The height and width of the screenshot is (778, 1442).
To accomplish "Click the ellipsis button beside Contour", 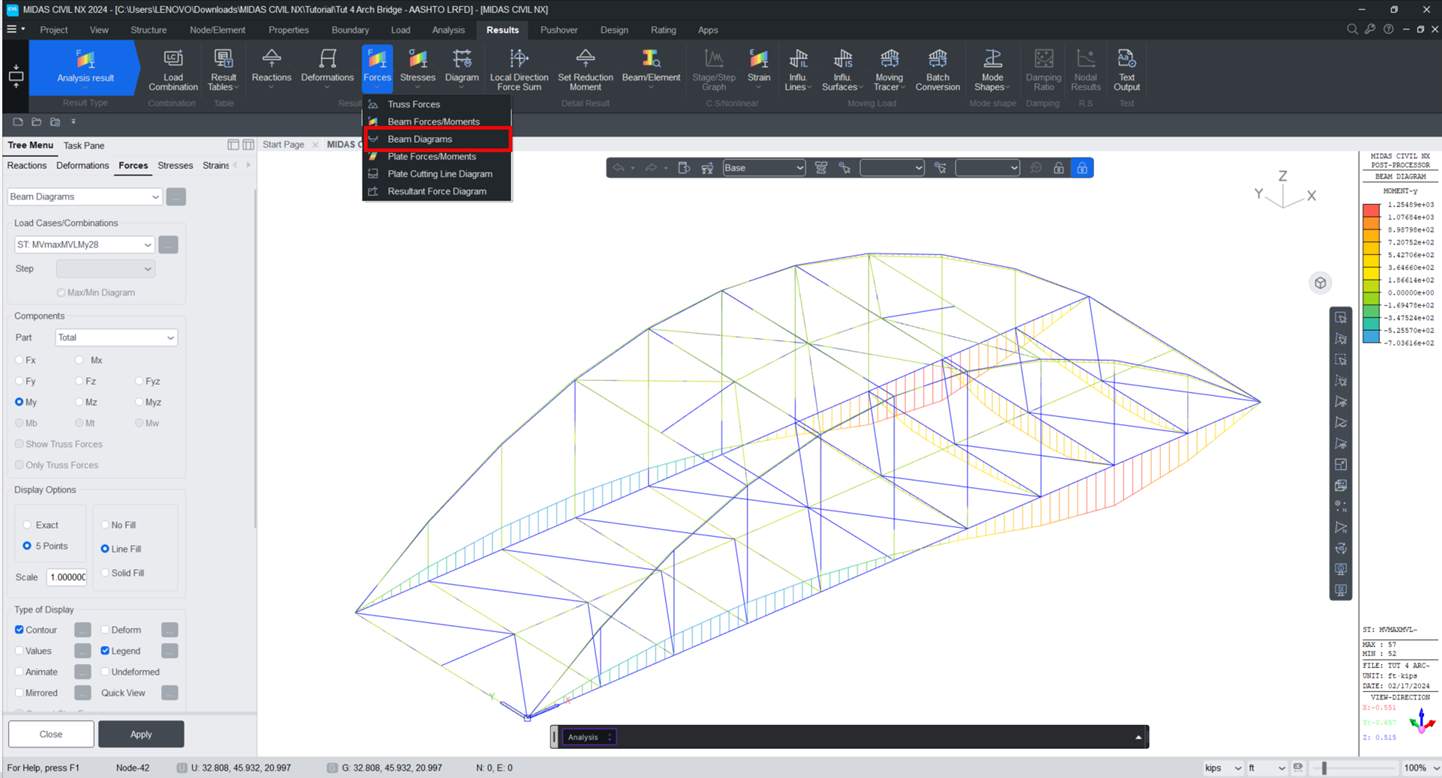I will click(x=82, y=630).
